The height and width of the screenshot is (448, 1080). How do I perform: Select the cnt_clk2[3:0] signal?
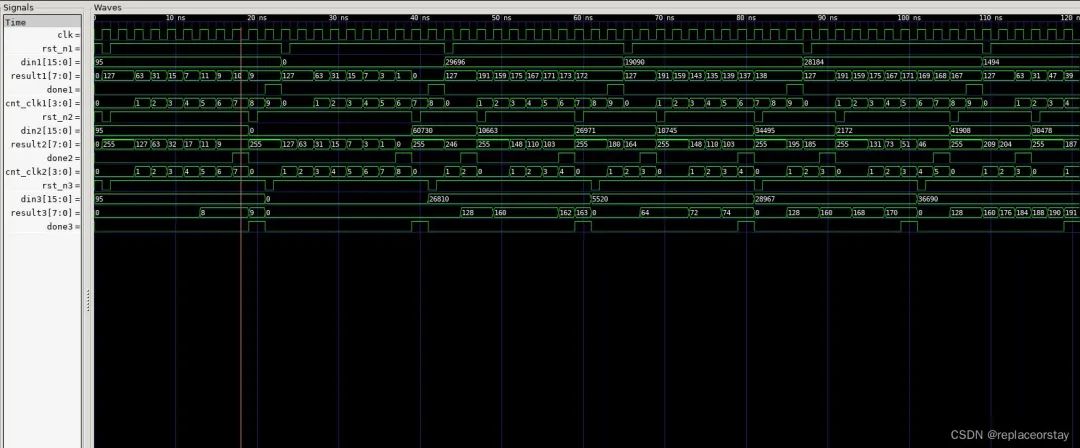click(x=50, y=171)
